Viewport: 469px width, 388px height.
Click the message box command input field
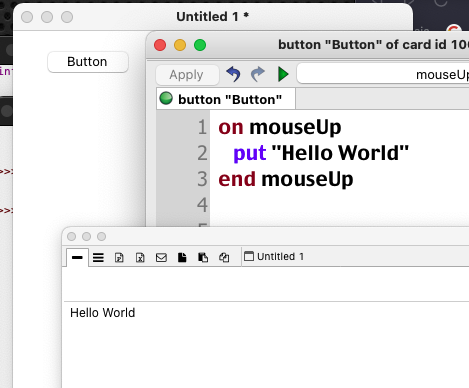(x=266, y=284)
